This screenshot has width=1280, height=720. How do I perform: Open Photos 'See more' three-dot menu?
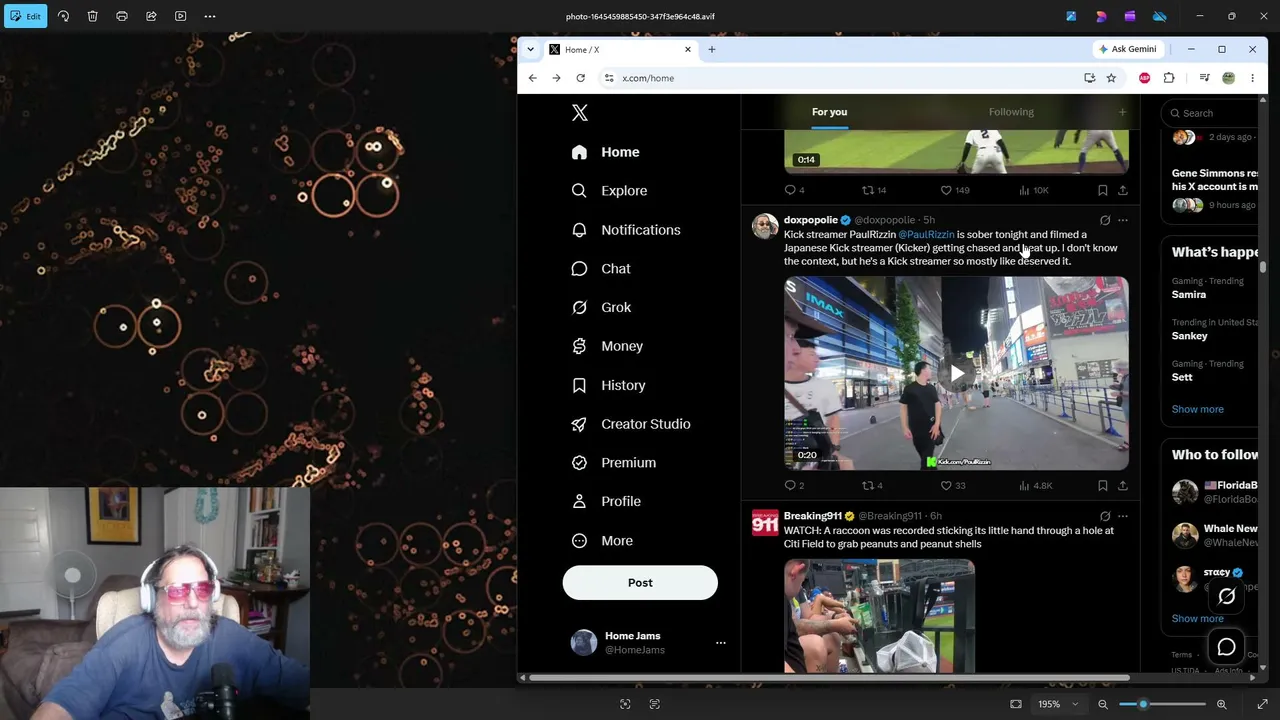(210, 16)
